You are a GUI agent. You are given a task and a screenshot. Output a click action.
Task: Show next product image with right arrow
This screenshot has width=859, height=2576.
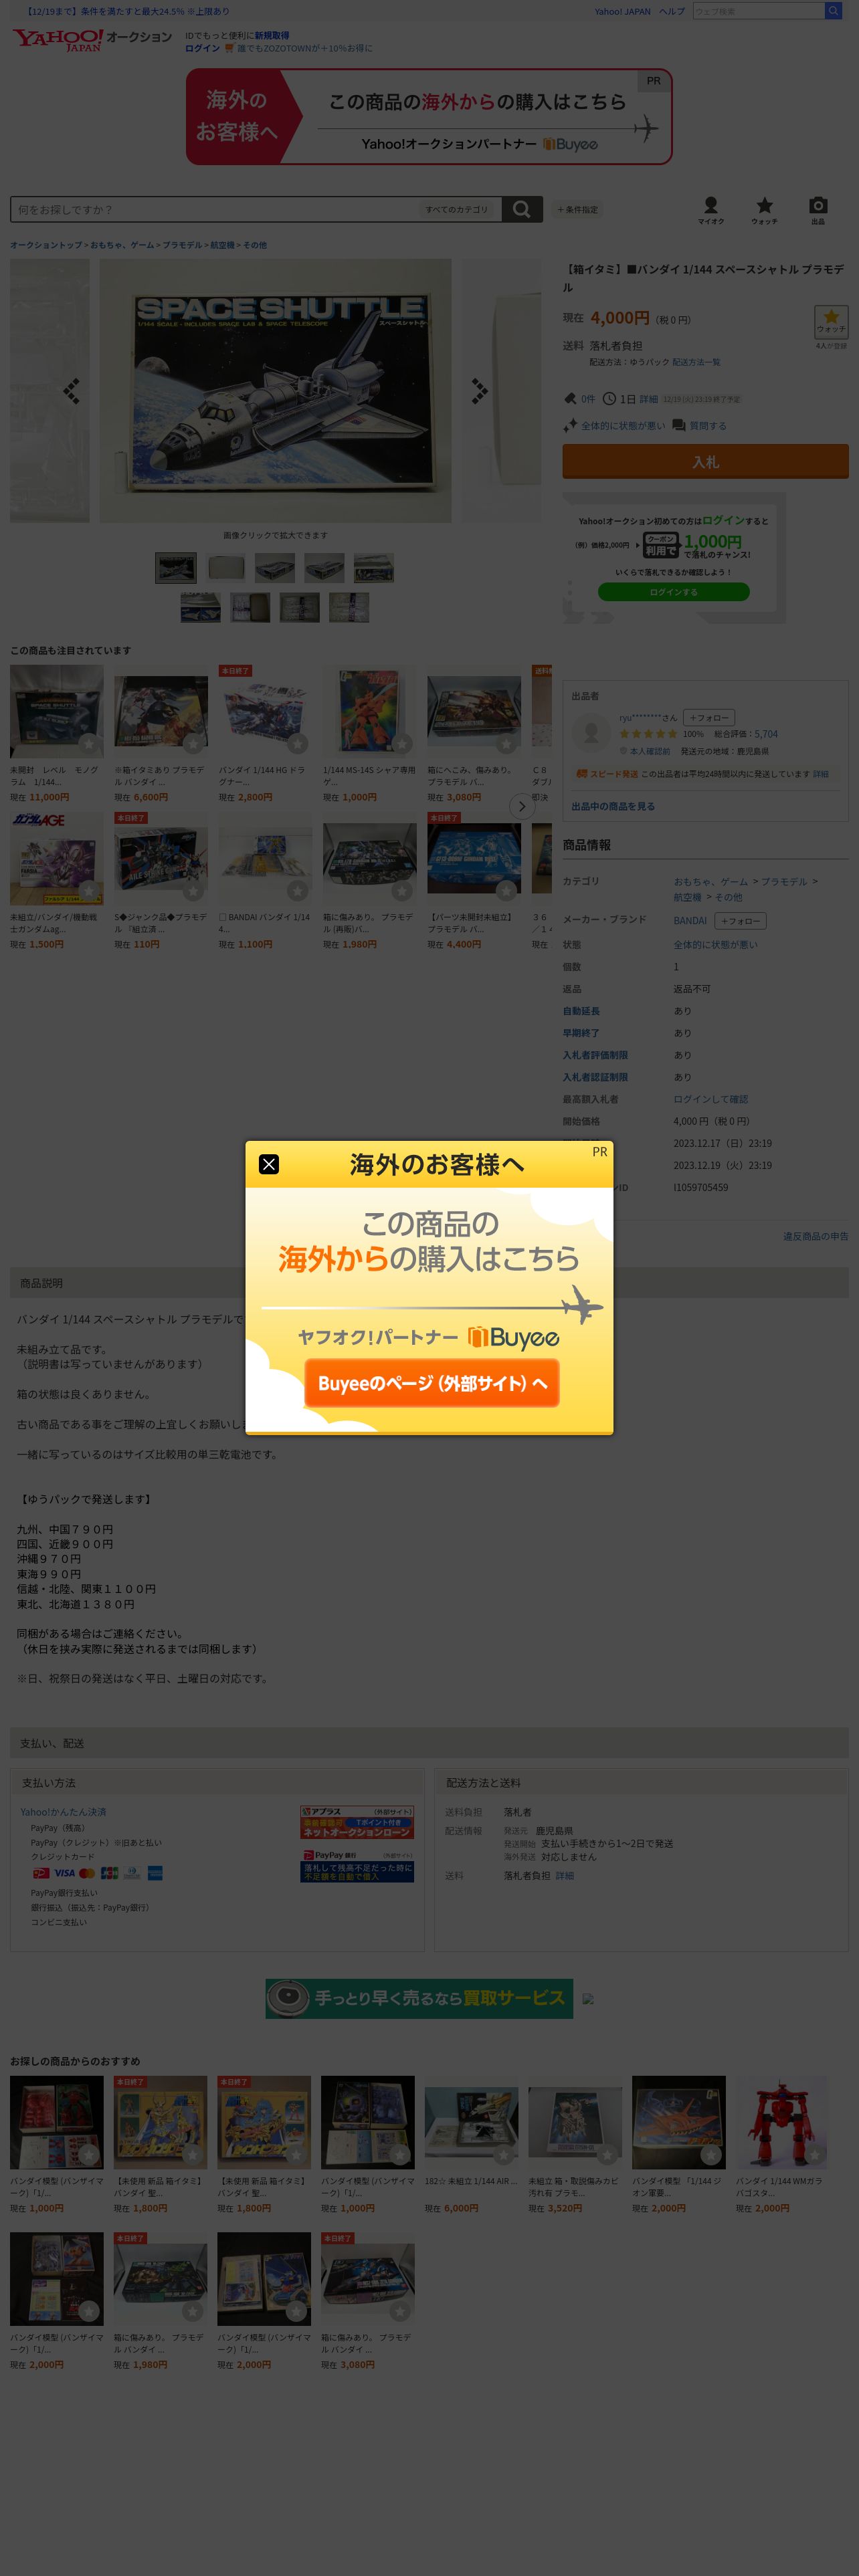(480, 391)
